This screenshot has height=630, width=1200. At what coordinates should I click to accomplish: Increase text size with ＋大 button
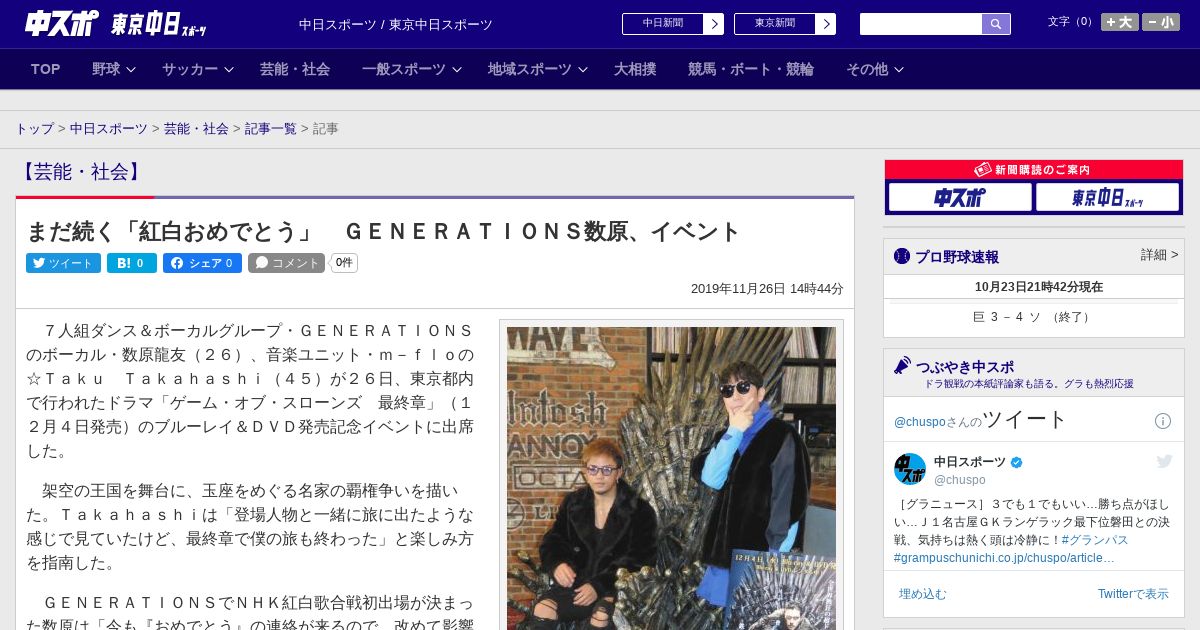tap(1120, 22)
